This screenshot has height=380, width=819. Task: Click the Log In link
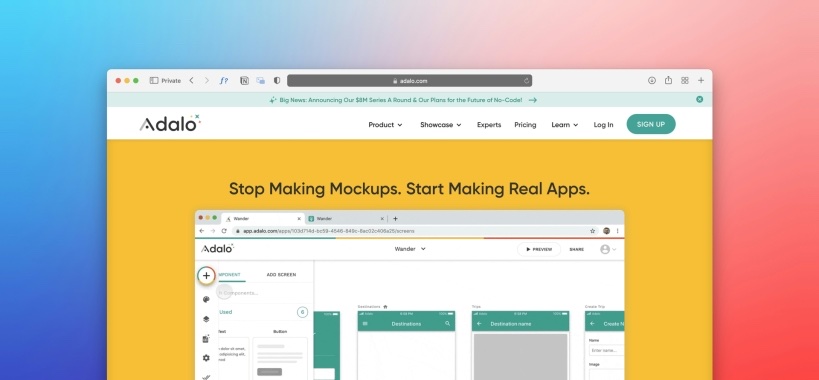[x=603, y=125]
